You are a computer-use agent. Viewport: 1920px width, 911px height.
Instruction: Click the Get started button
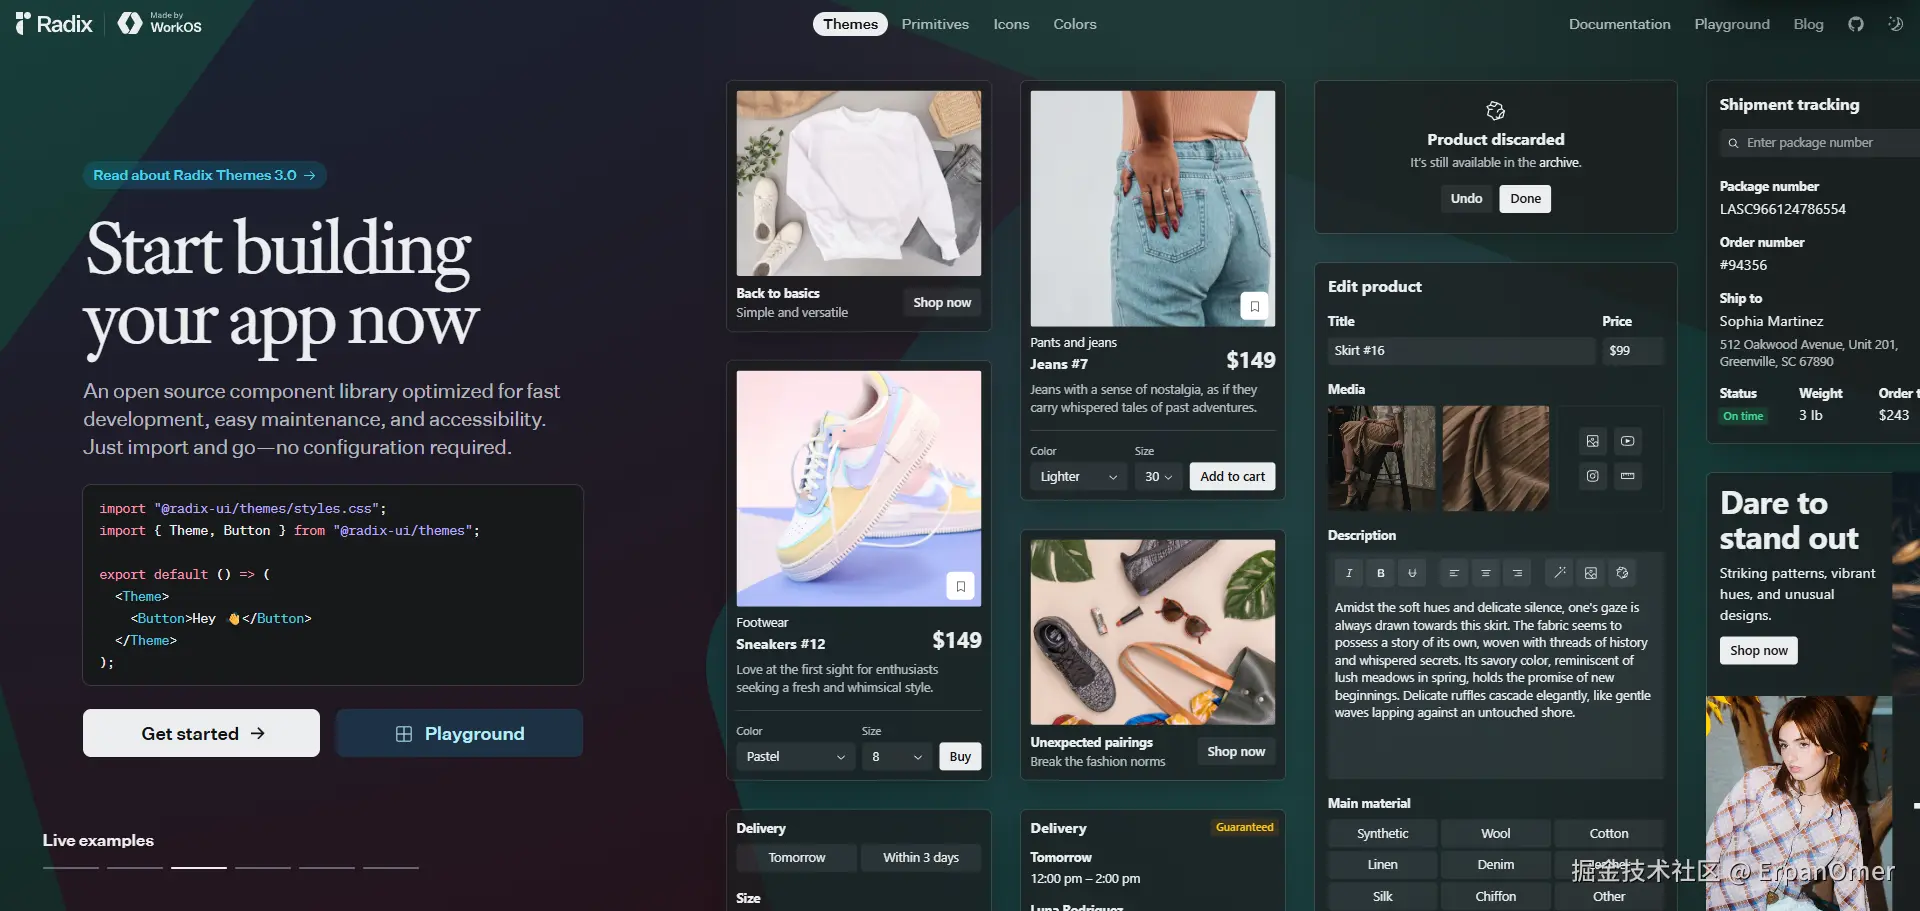(x=201, y=733)
